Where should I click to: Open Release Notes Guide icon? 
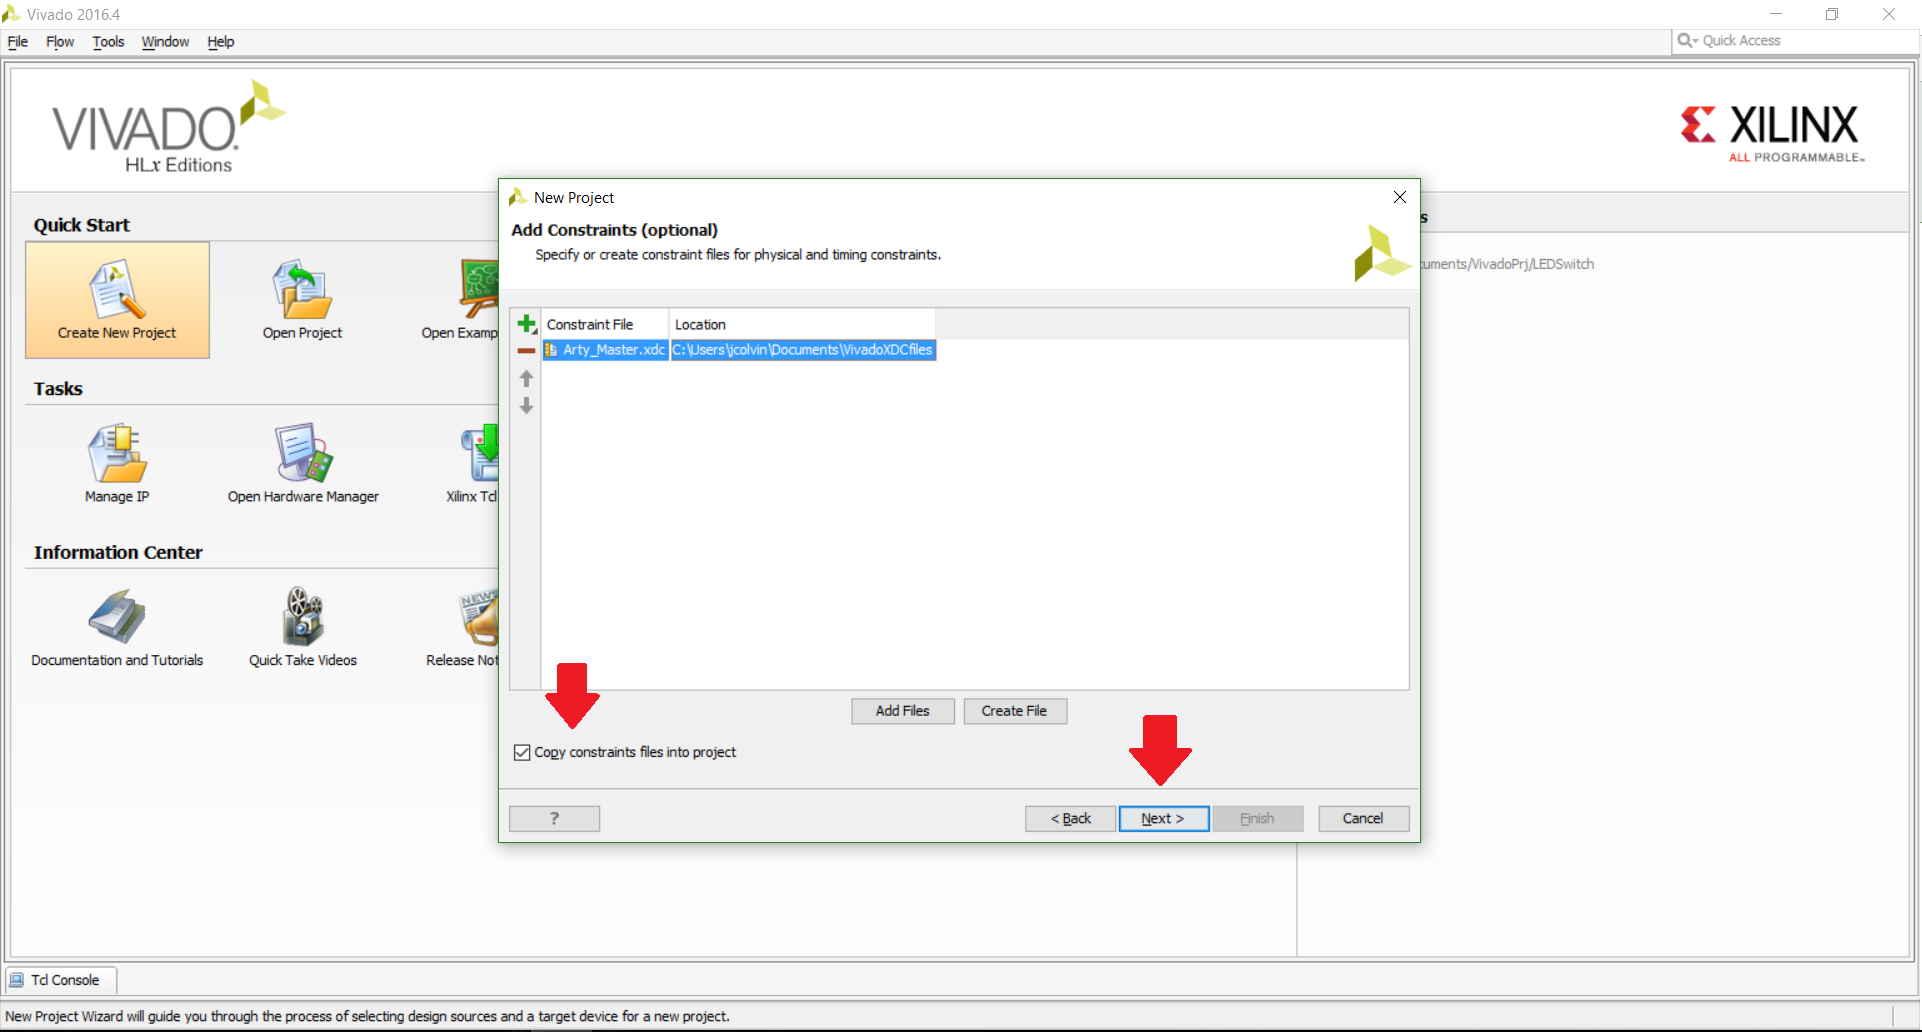pyautogui.click(x=479, y=616)
